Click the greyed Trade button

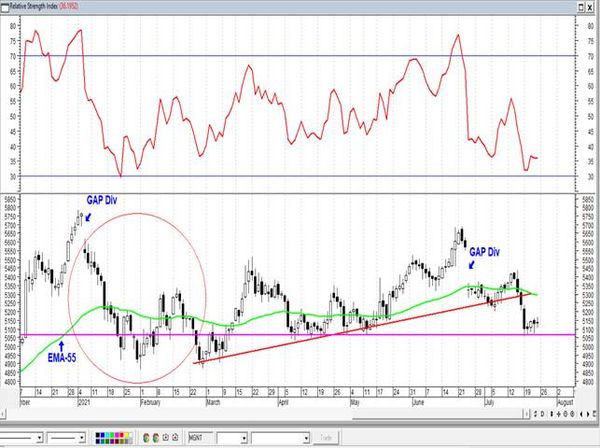[326, 438]
